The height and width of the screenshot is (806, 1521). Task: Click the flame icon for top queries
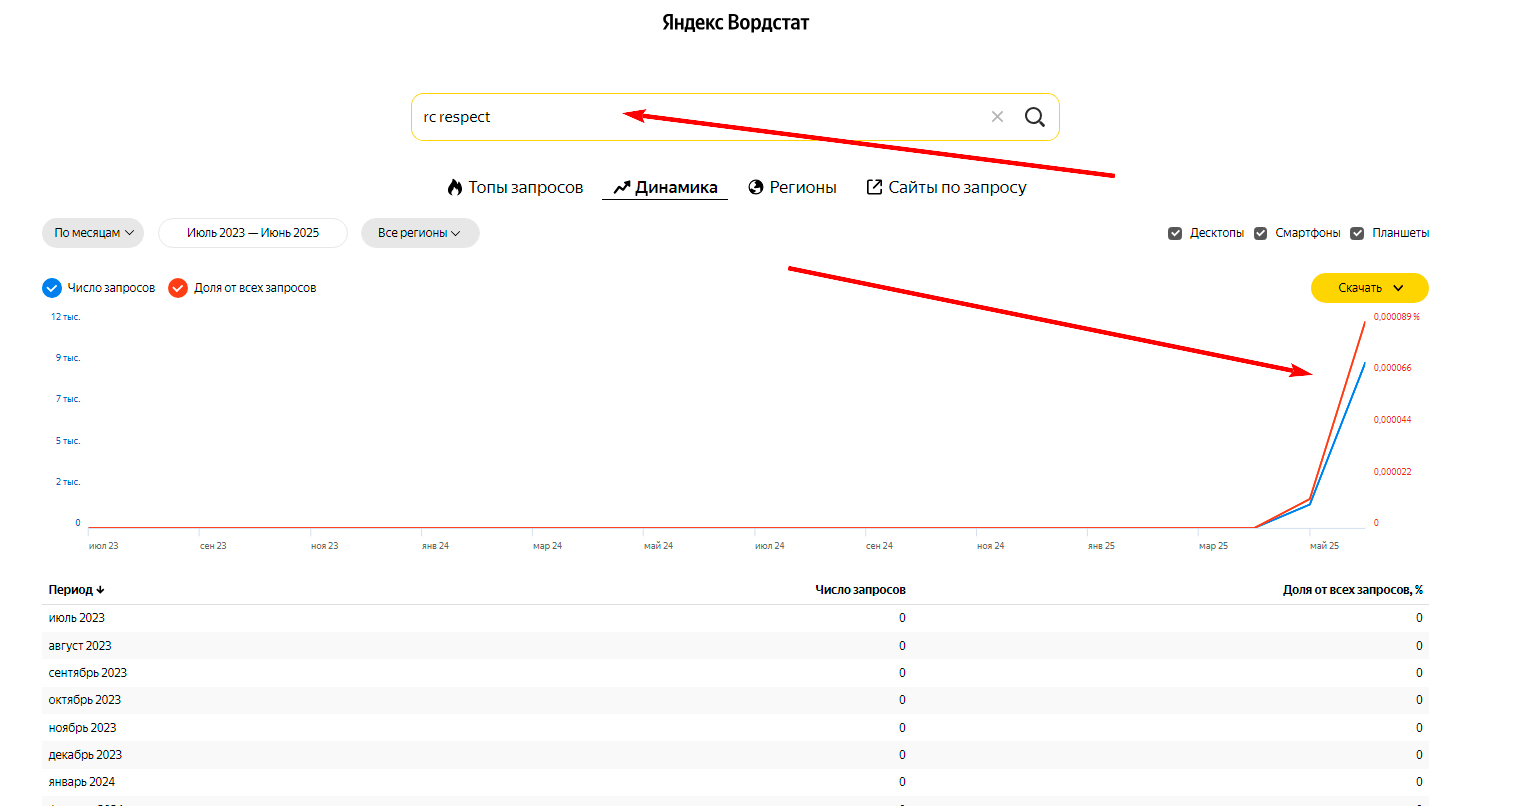coord(455,187)
